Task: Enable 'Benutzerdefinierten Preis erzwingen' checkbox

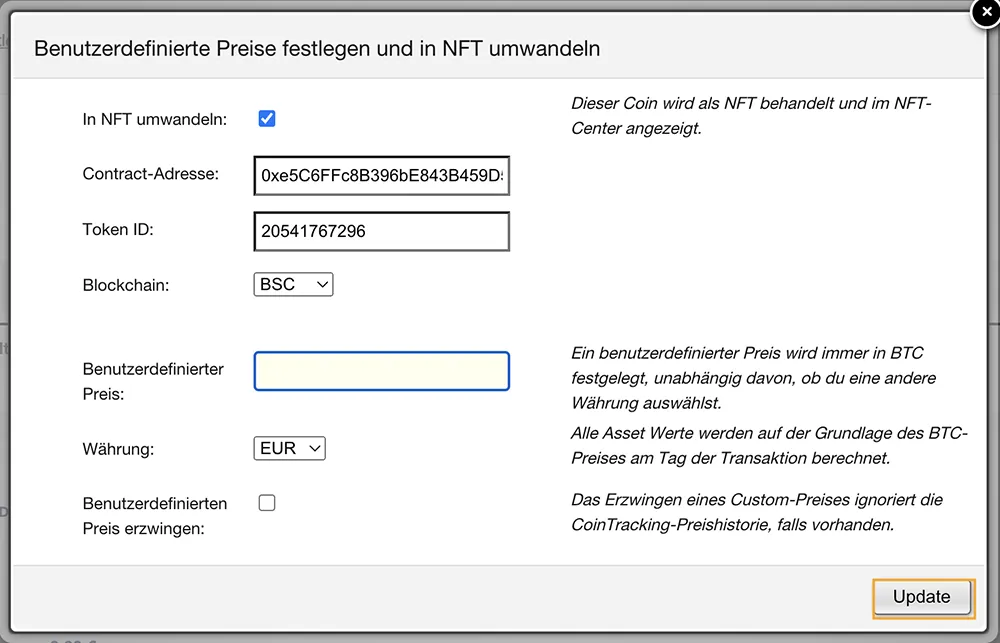Action: tap(267, 503)
